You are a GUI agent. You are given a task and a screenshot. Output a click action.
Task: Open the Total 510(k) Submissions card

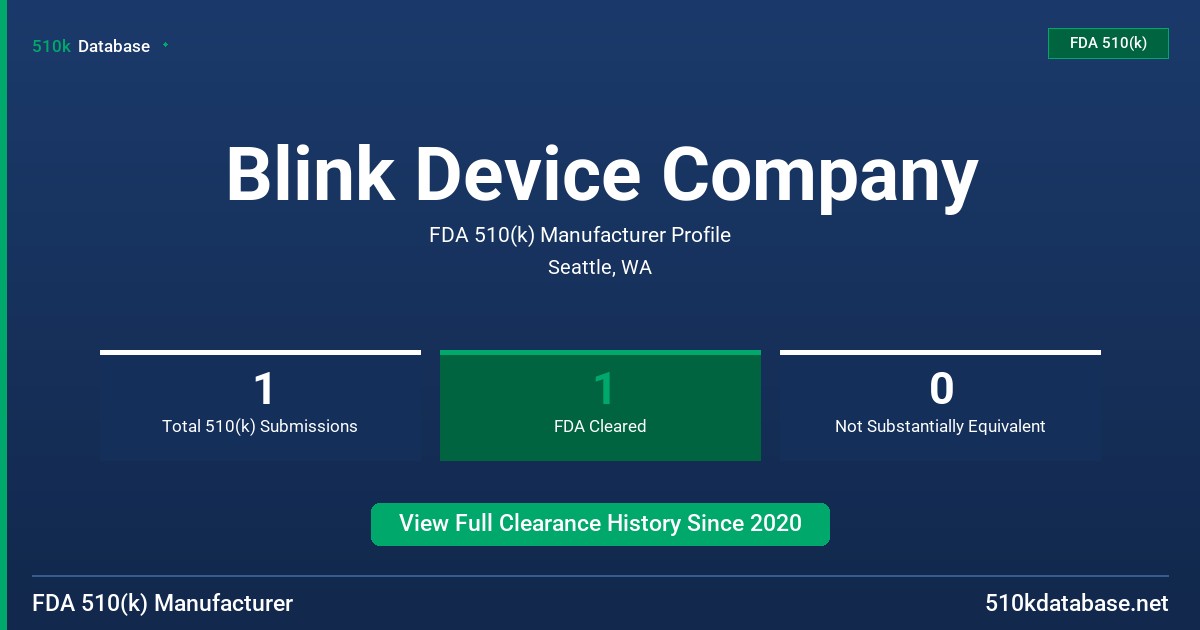tap(260, 405)
